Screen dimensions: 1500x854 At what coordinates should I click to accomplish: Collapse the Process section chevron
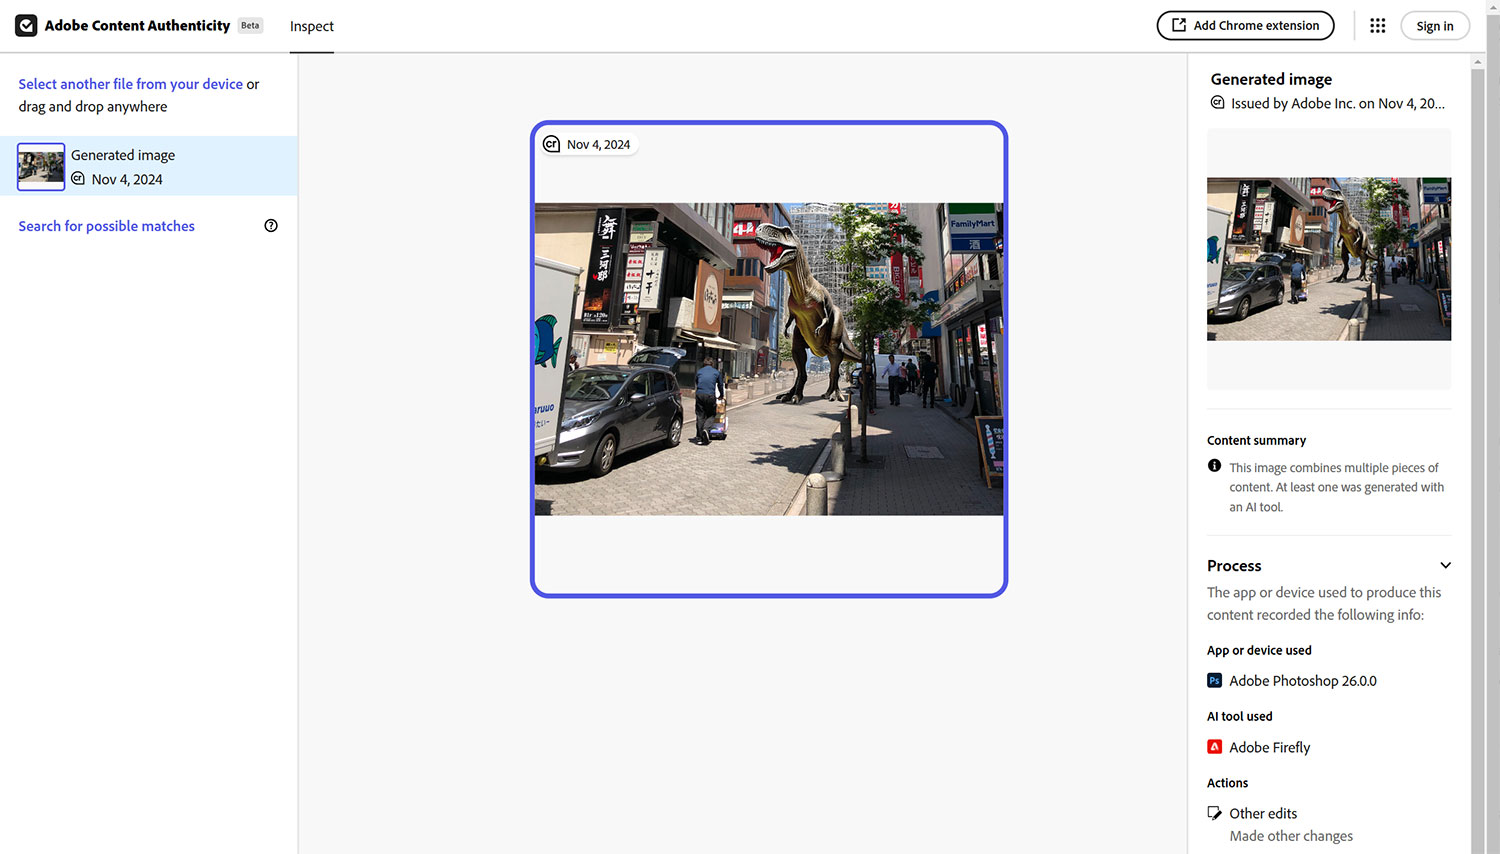tap(1445, 566)
